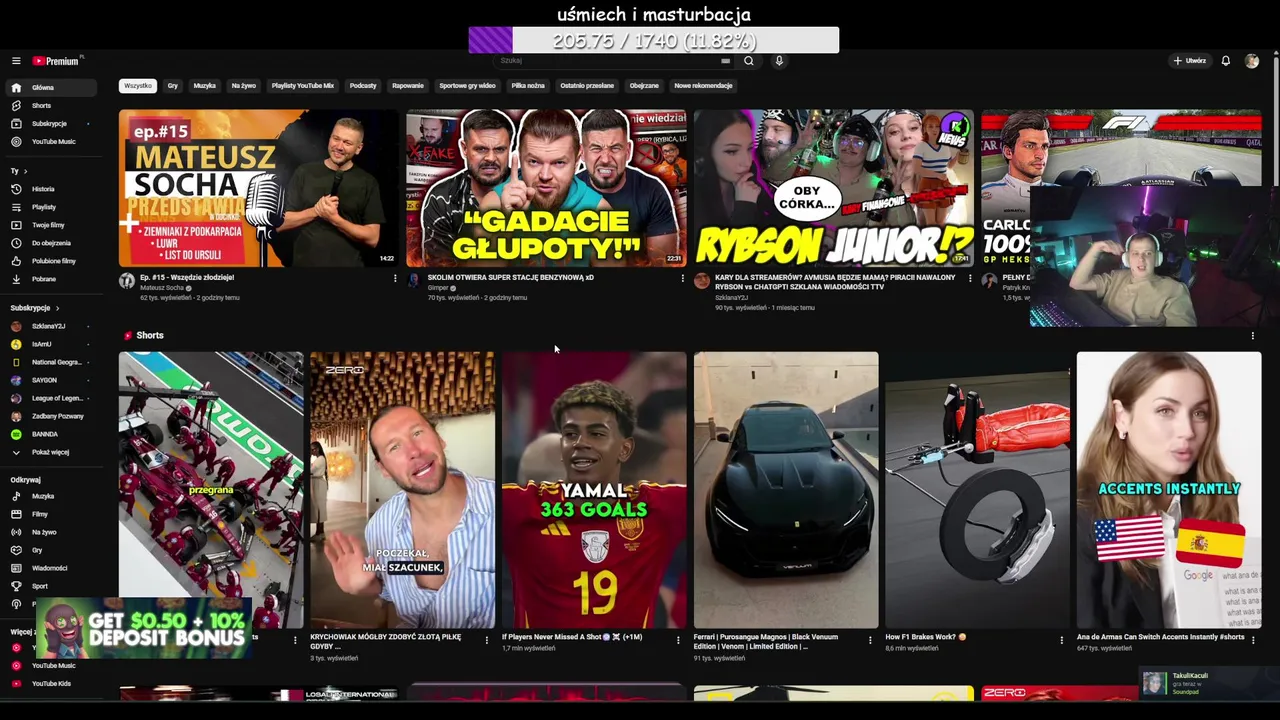
Task: Open account avatar menu
Action: pyautogui.click(x=1251, y=61)
